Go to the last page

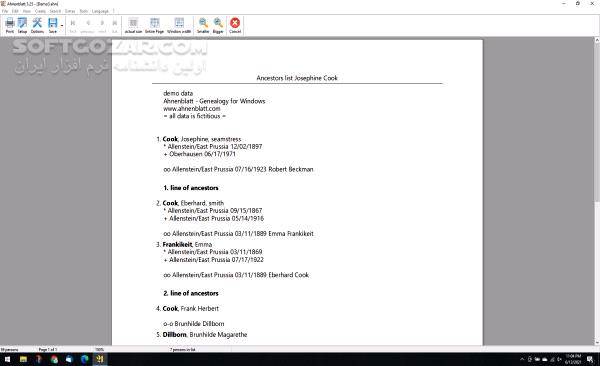pos(114,25)
